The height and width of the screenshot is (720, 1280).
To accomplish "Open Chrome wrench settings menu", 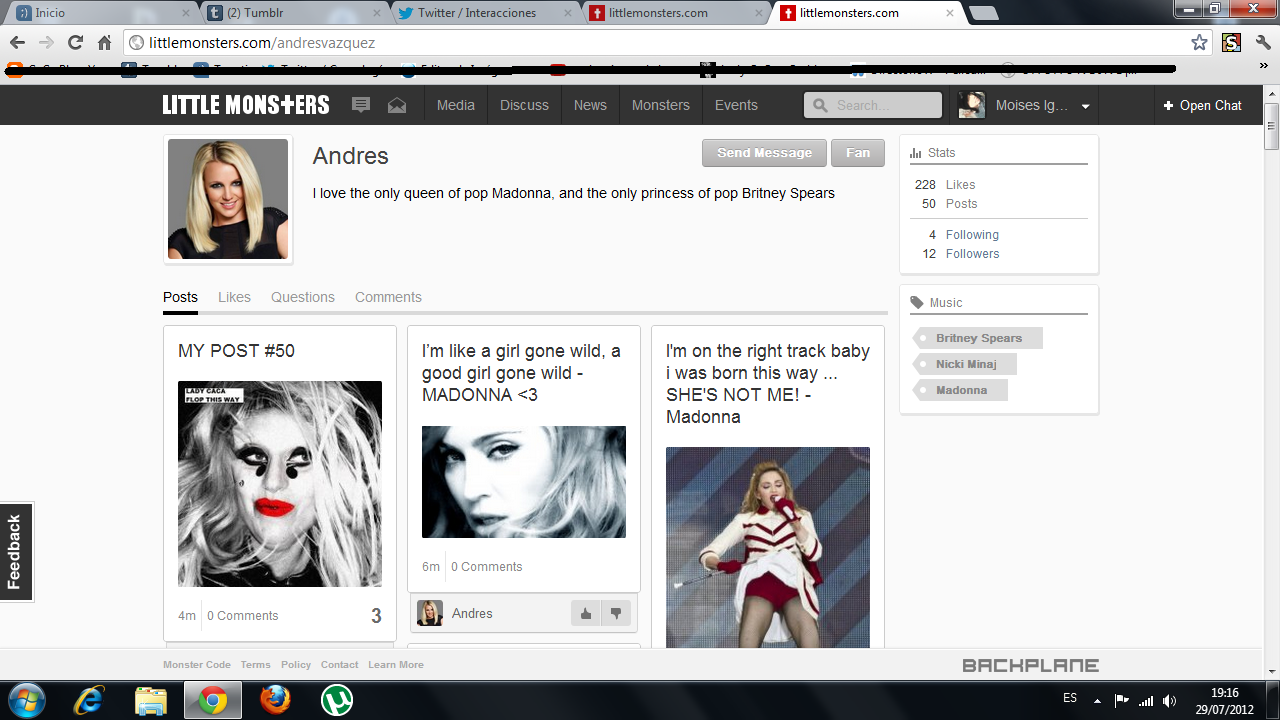I will (1263, 43).
